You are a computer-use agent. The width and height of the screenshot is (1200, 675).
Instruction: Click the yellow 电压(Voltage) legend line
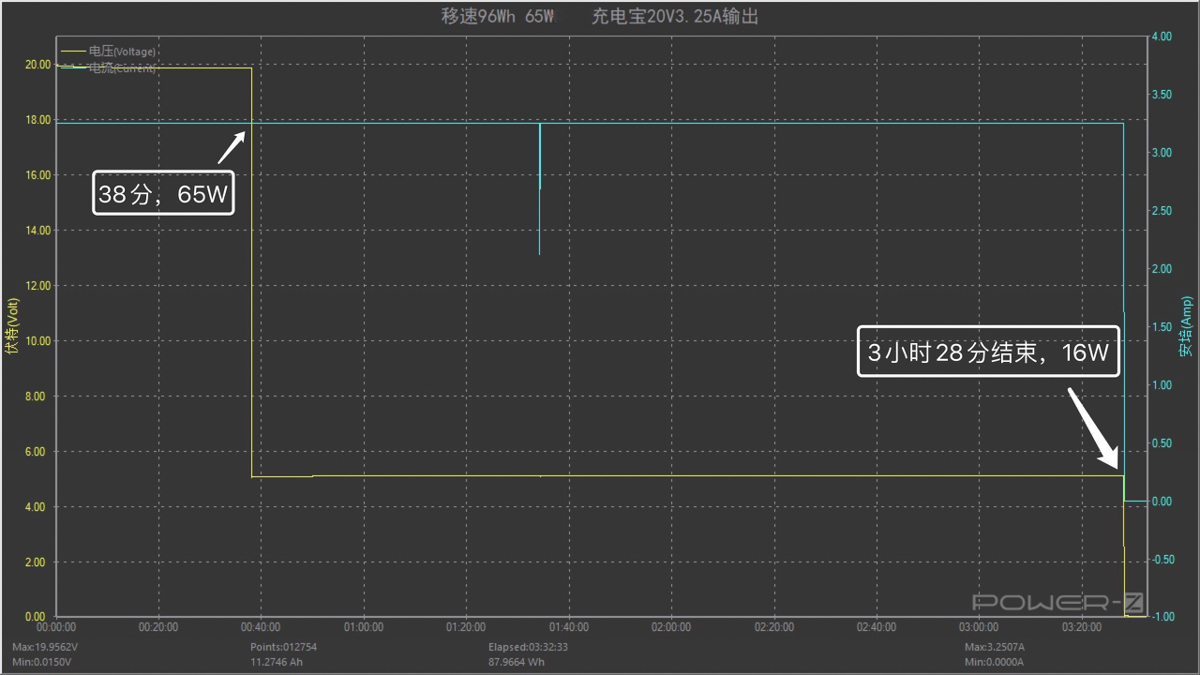(x=74, y=51)
